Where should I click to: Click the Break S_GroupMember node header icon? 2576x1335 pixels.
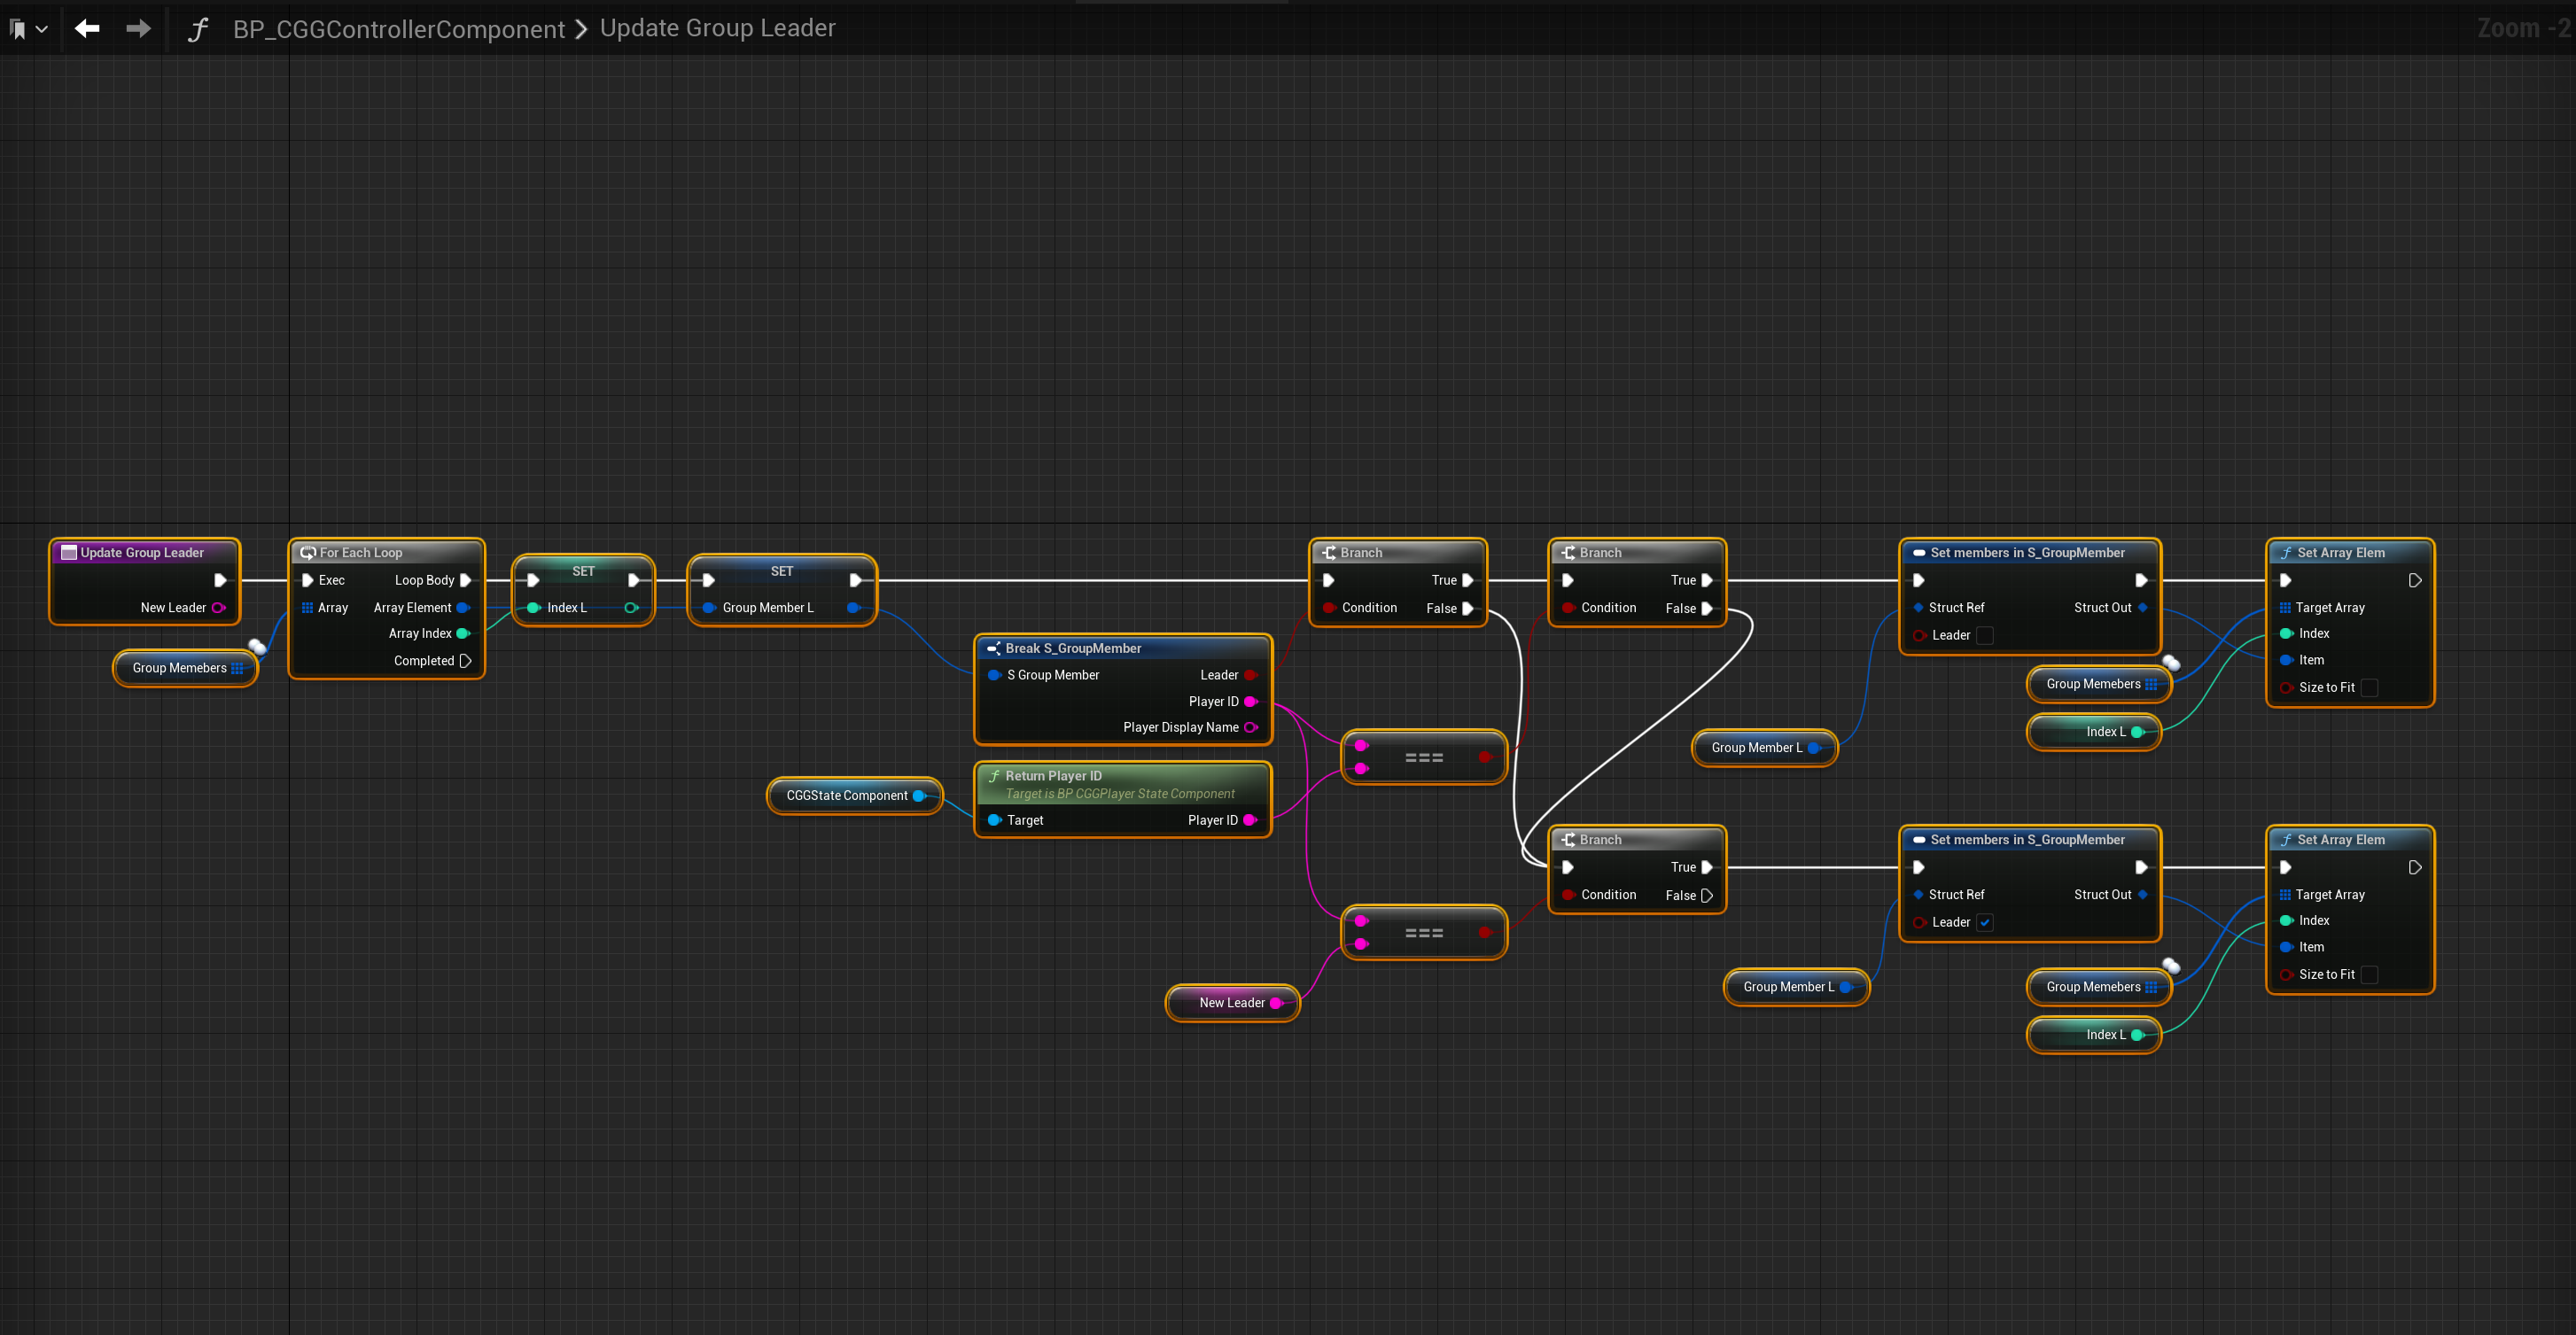[x=993, y=649]
